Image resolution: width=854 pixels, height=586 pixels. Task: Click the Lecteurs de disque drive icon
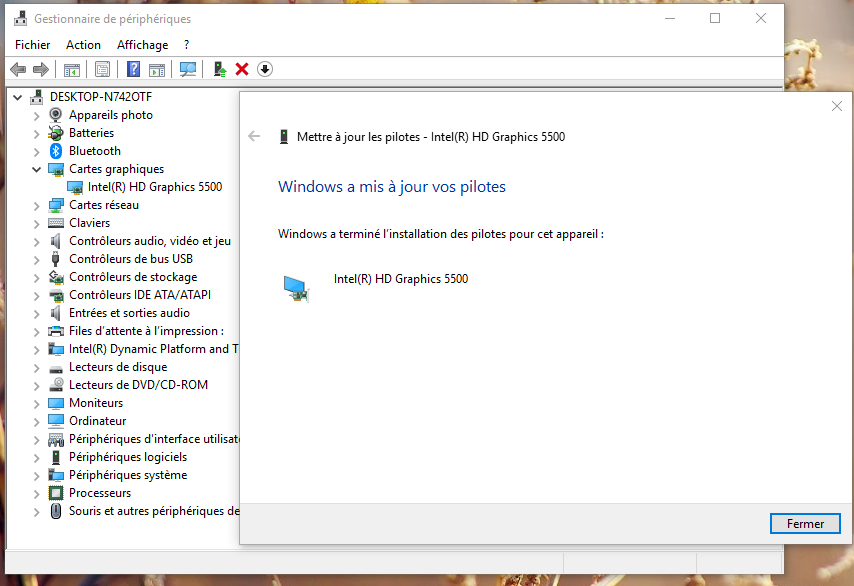point(56,368)
